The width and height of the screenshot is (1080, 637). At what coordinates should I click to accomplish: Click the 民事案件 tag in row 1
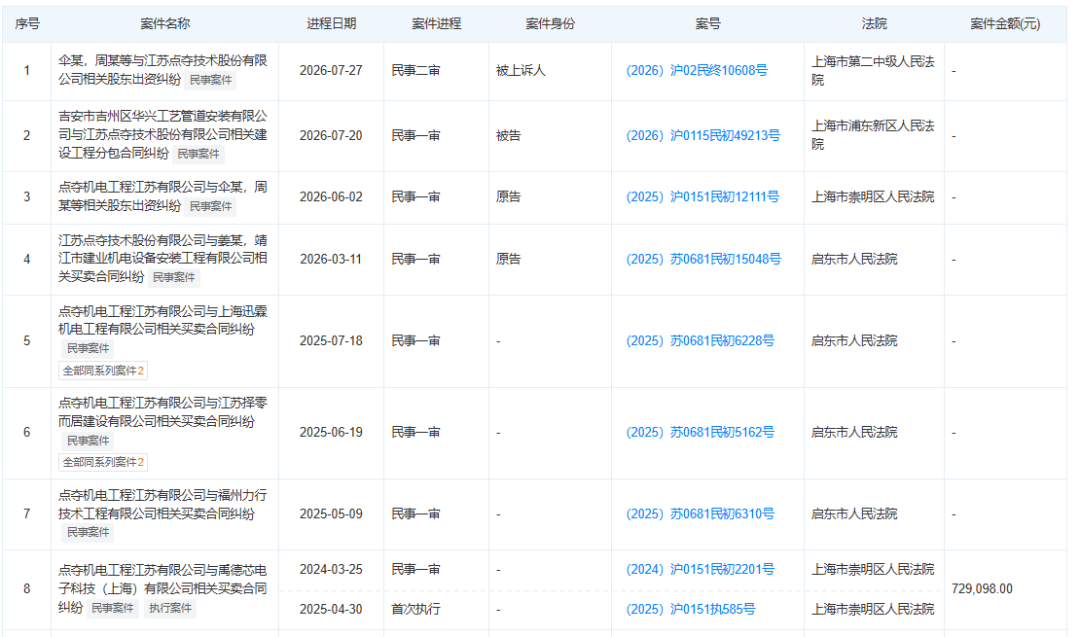pos(211,80)
